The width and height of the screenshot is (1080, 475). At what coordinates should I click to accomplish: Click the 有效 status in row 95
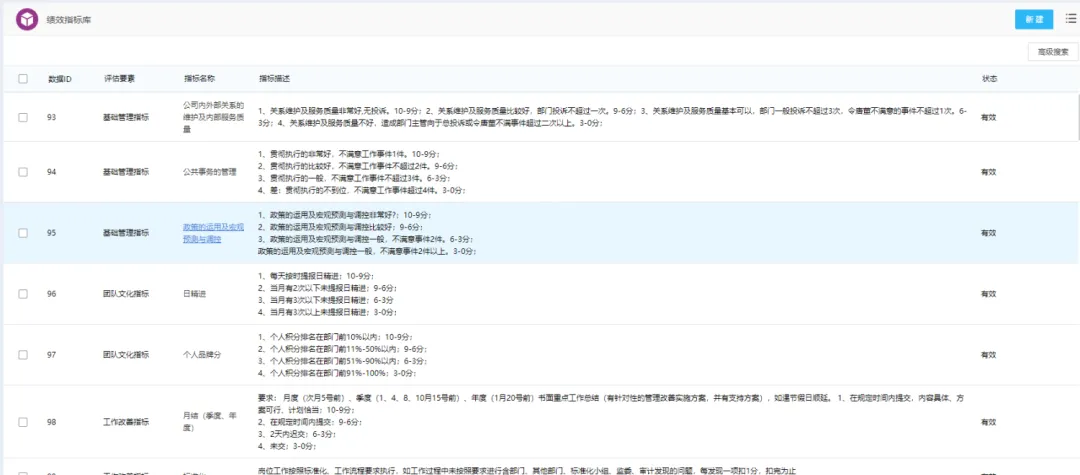(x=988, y=233)
